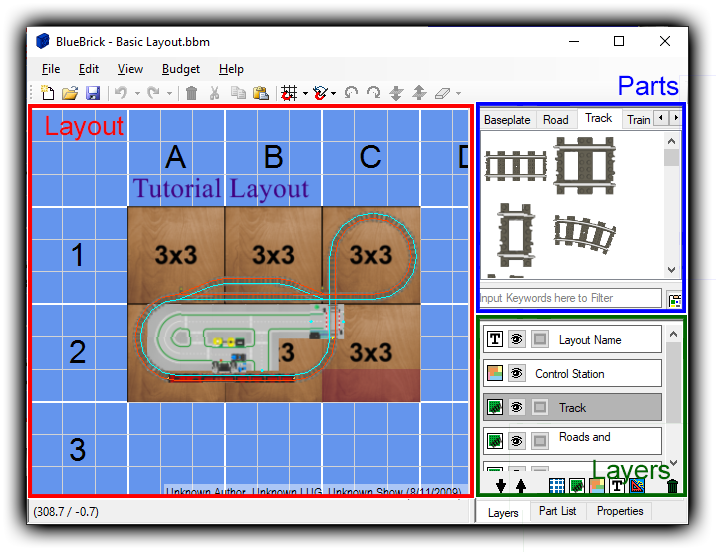Save the current layout
Screen dimensions: 716x552
93,93
